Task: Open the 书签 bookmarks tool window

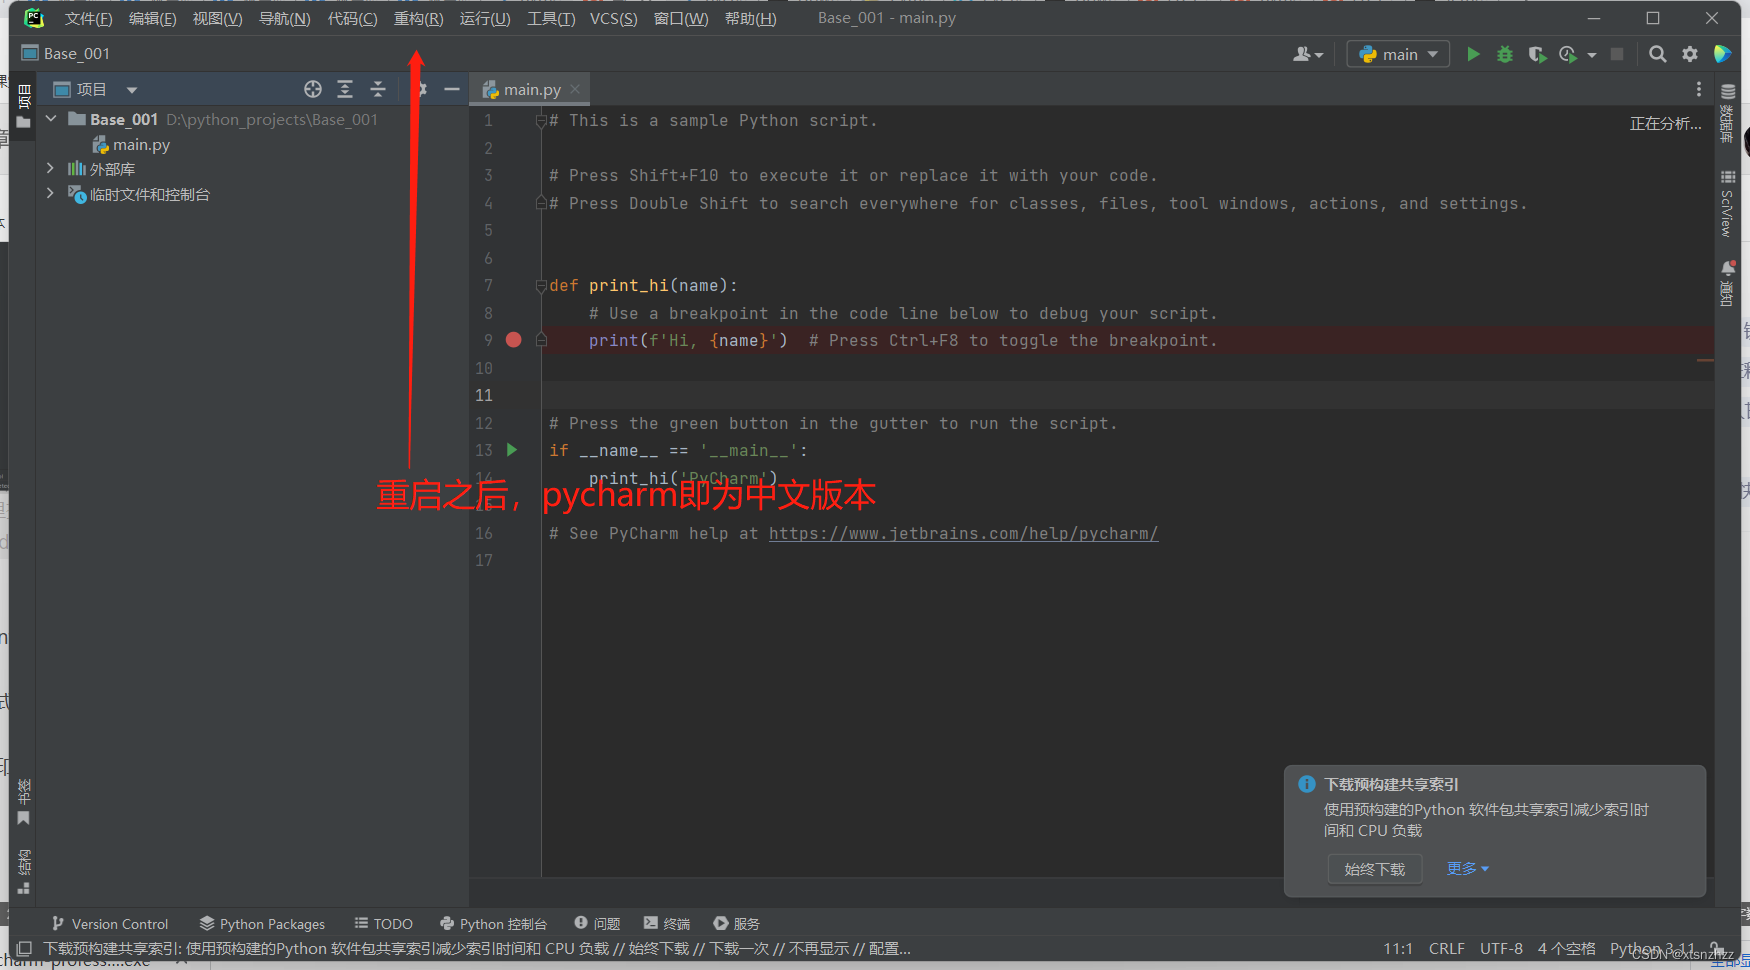Action: click(24, 802)
